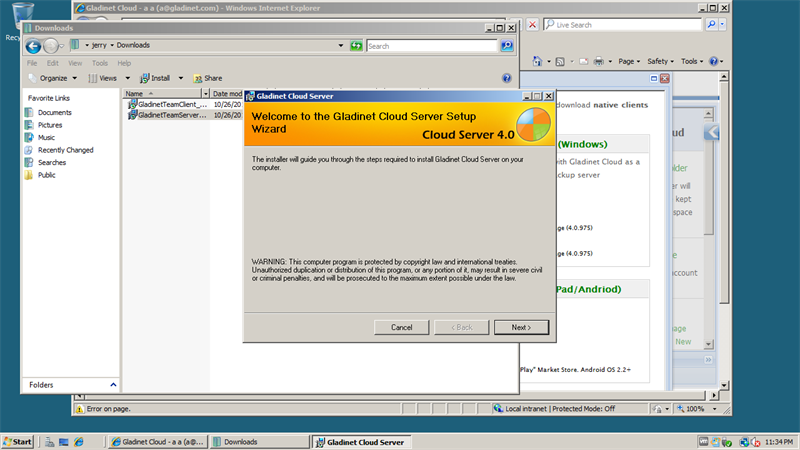Expand the Install dropdown arrow
Screen dimensions: 800x450
[x=180, y=78]
